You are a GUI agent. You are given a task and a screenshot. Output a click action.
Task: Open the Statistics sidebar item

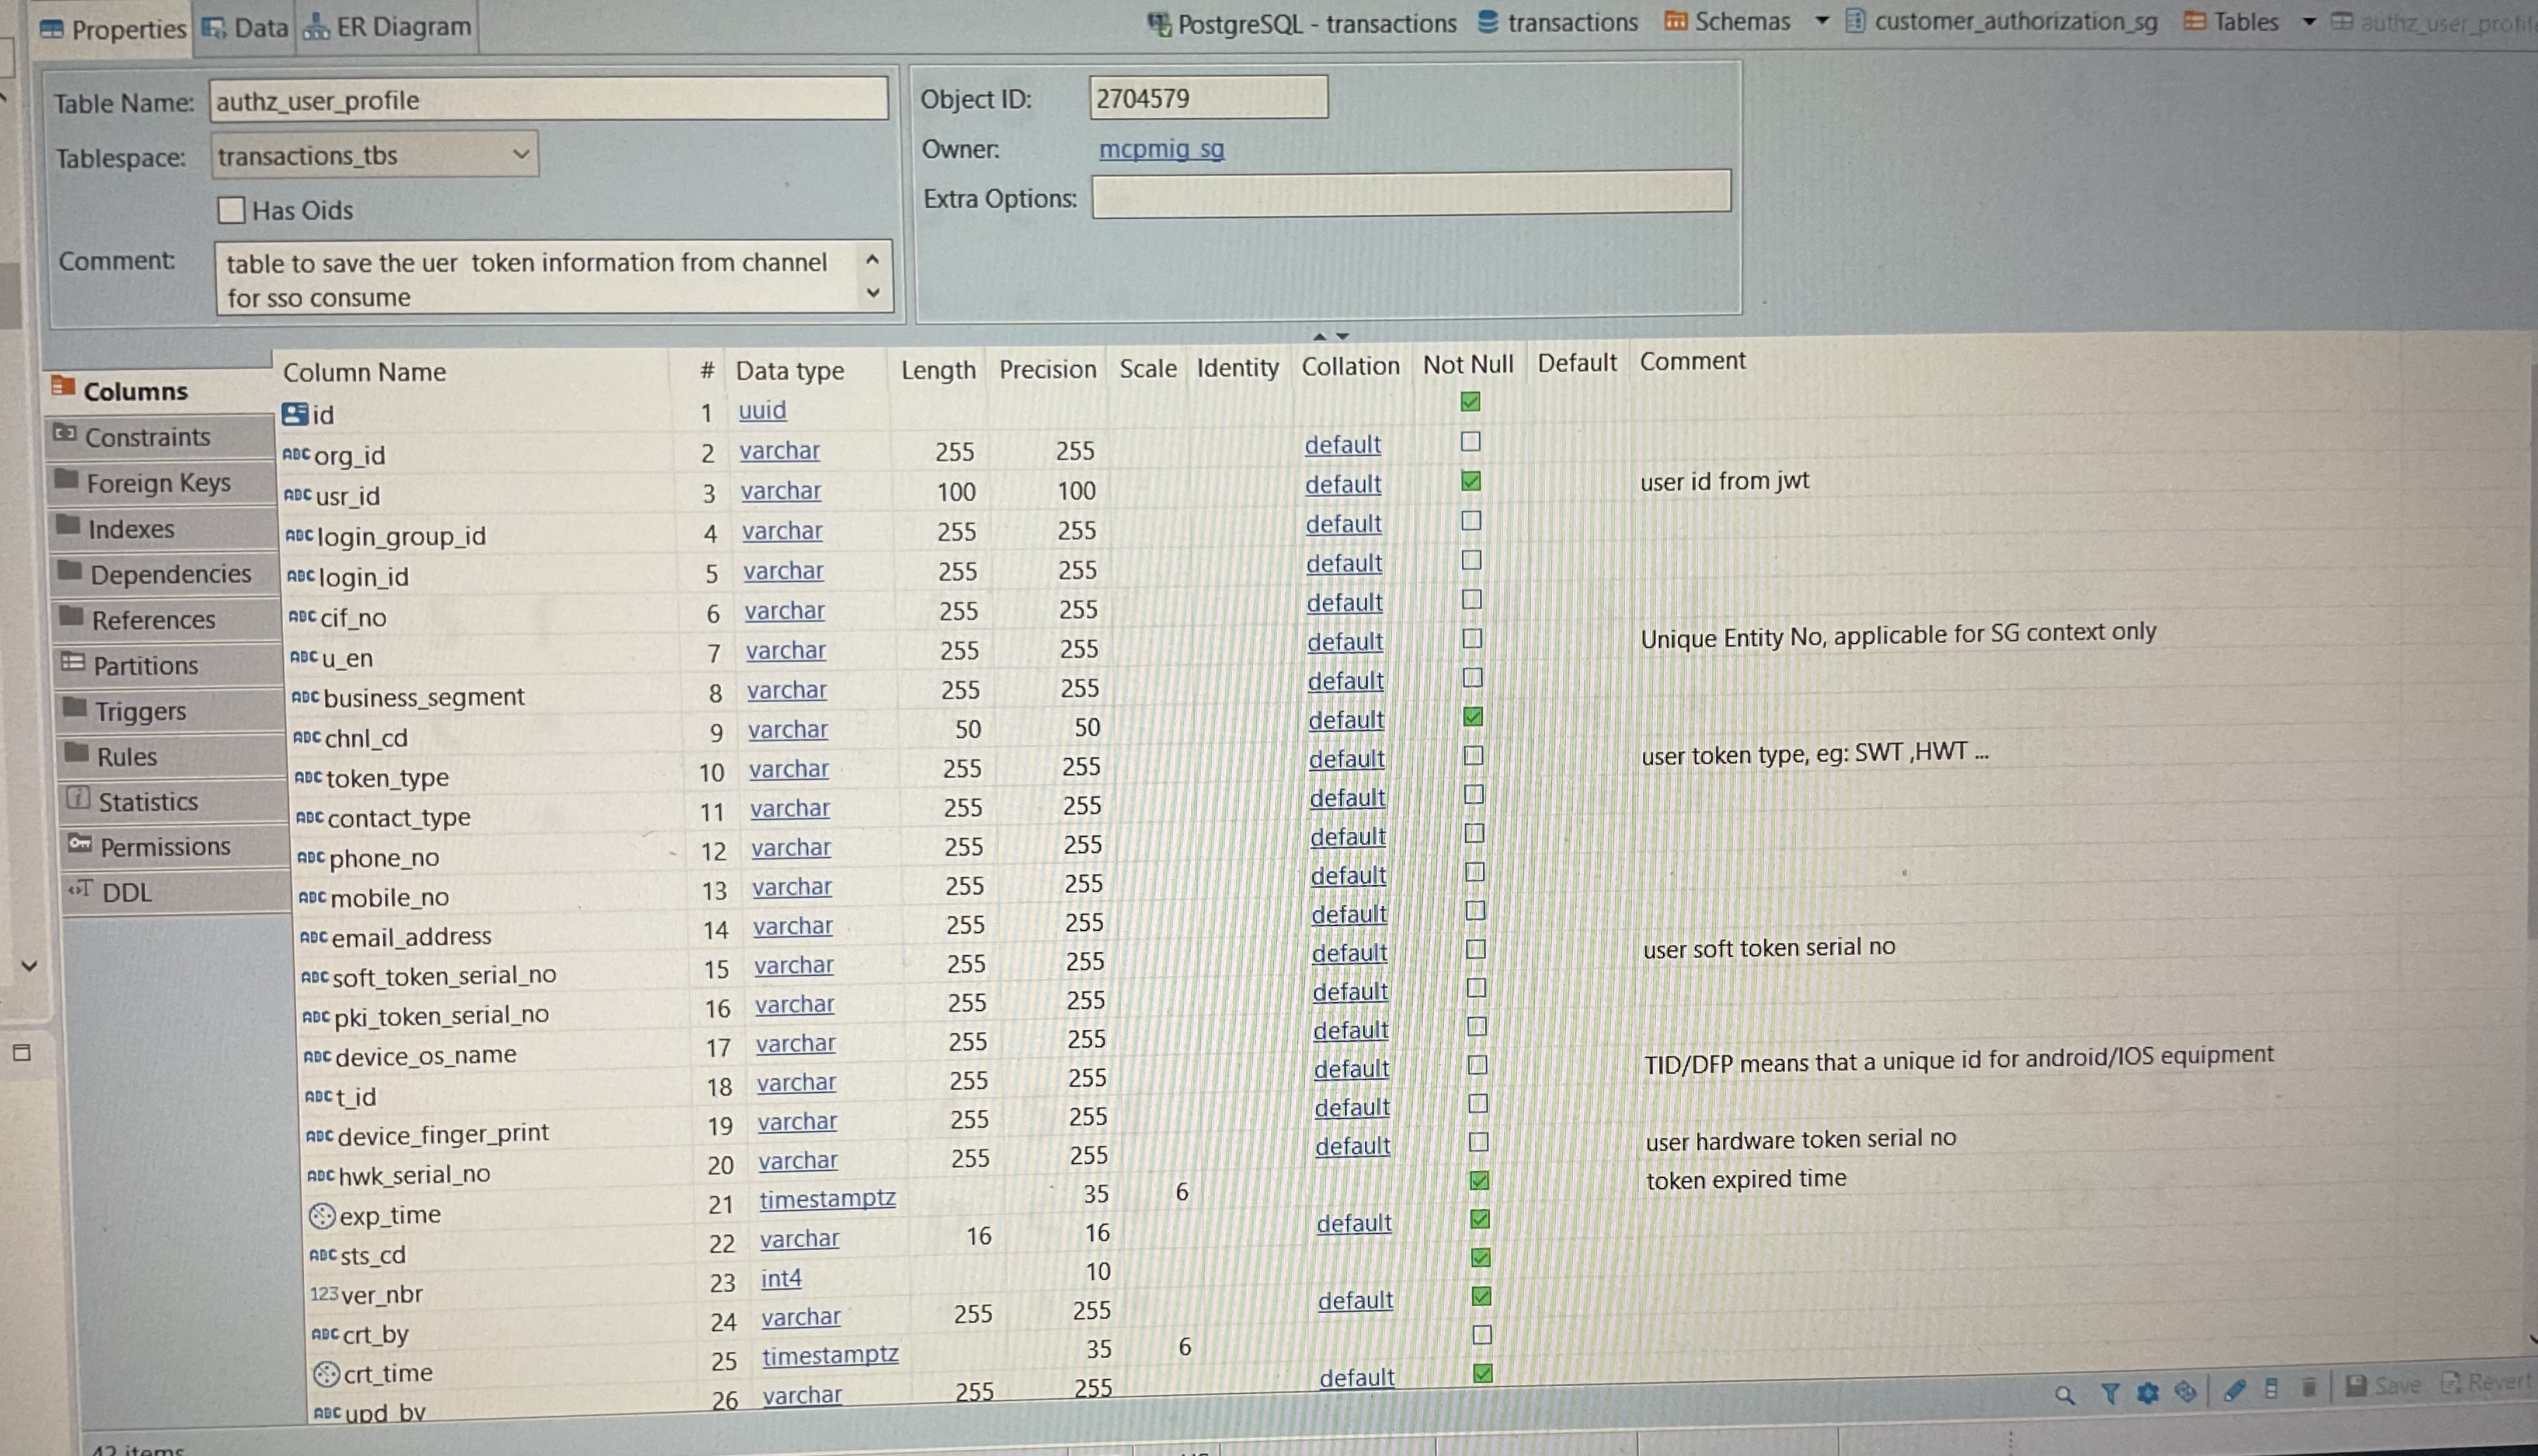[147, 802]
